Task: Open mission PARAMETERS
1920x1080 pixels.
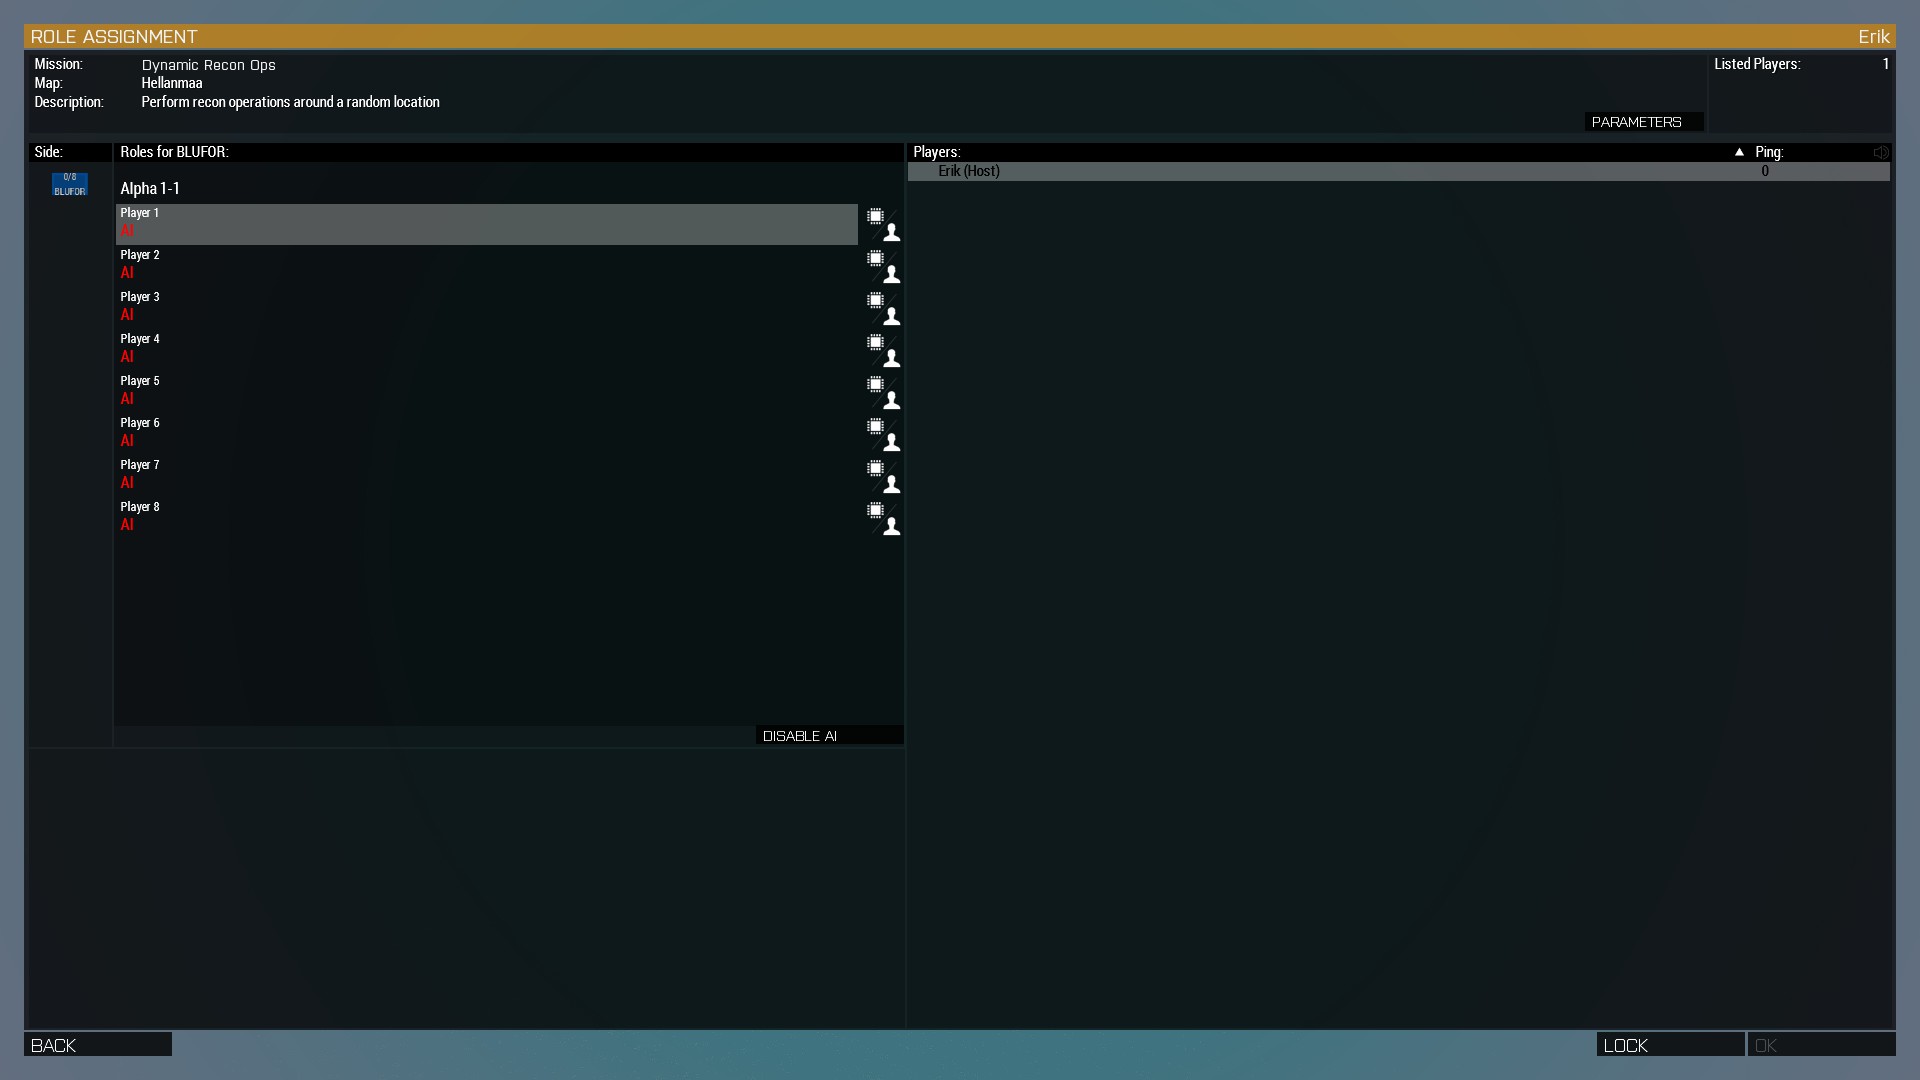Action: coord(1643,122)
